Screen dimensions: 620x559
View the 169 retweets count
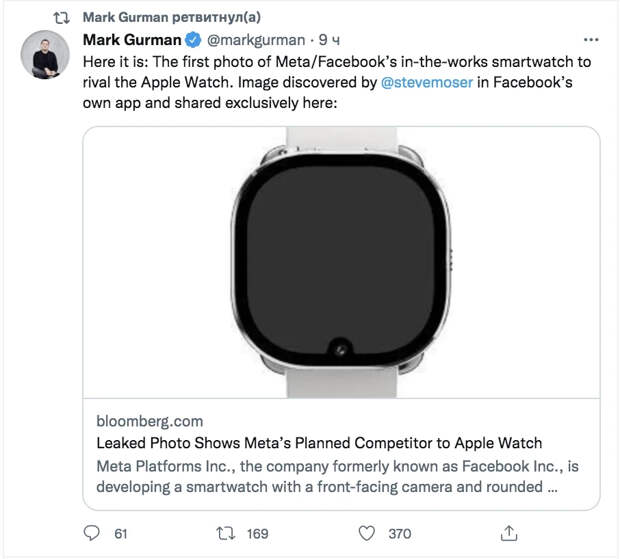[x=257, y=534]
